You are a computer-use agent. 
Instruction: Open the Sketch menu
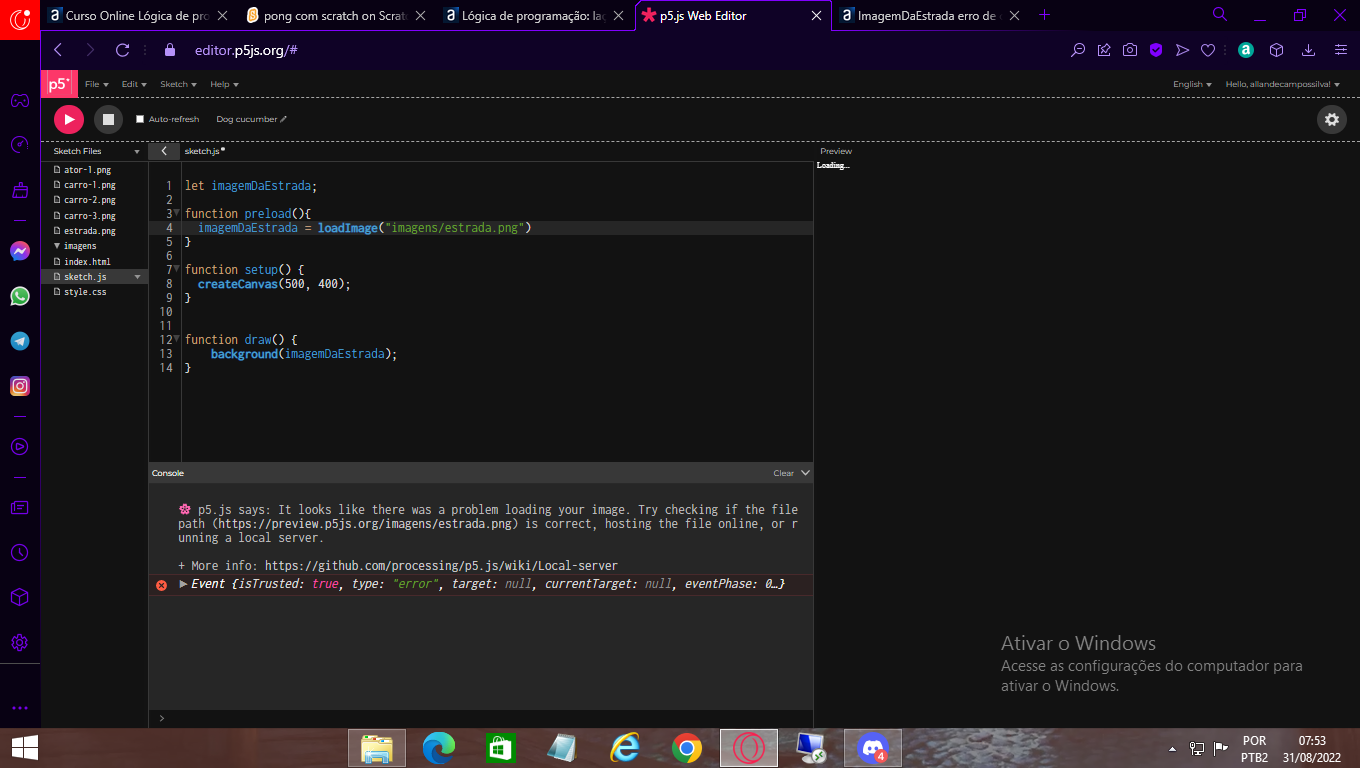[178, 84]
